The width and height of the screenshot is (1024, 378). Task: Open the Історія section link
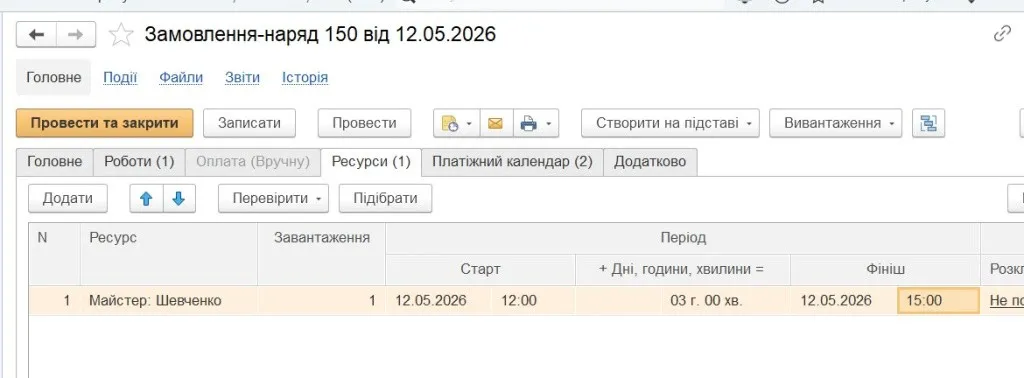click(x=305, y=78)
